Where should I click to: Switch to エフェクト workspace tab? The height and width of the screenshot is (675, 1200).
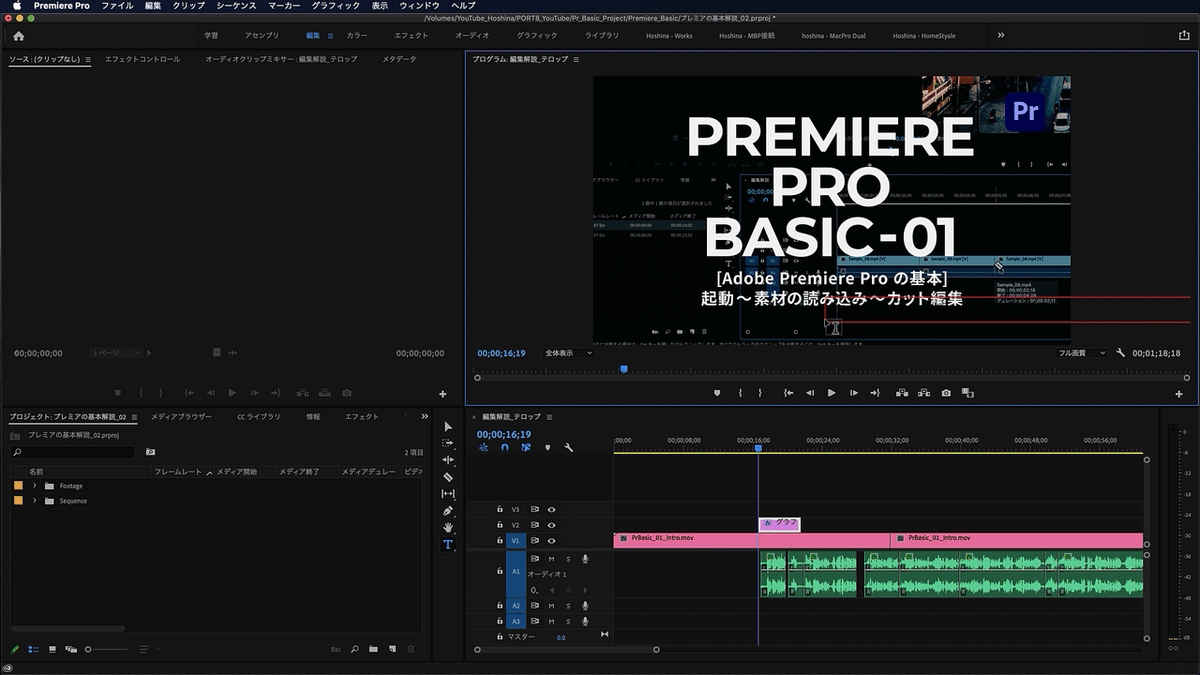[411, 35]
